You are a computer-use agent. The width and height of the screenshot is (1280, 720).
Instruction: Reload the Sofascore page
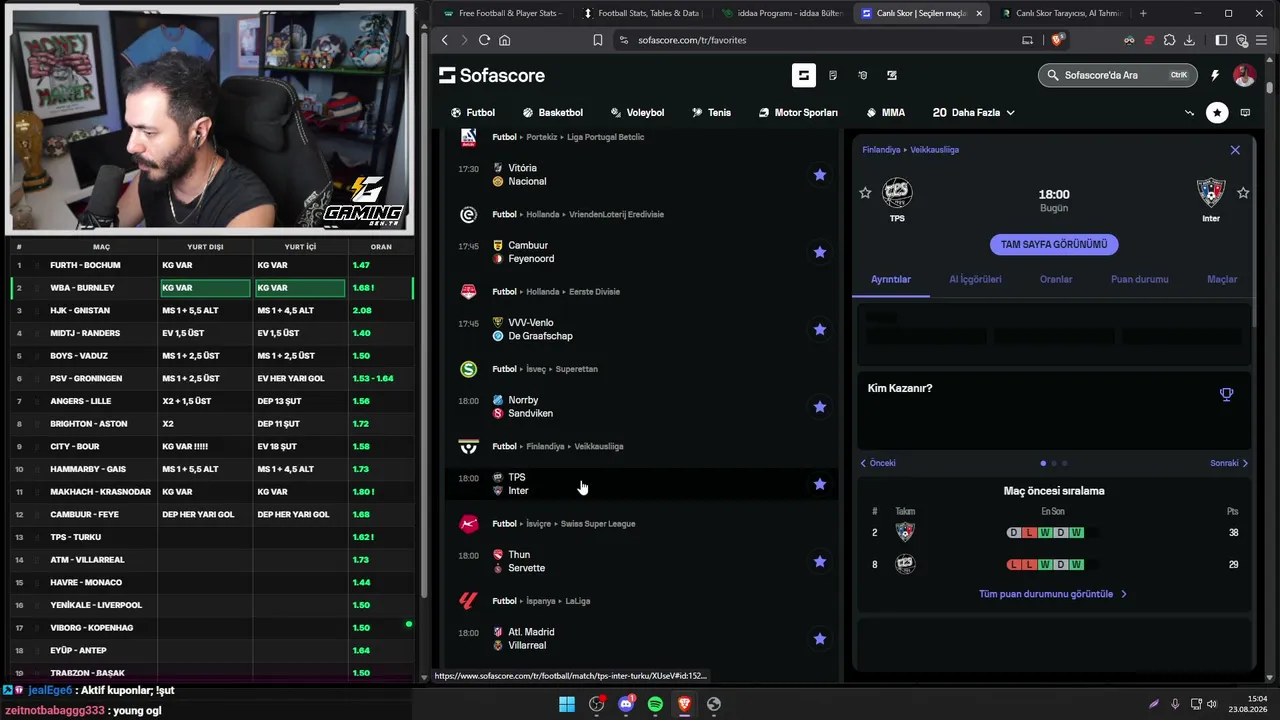coord(484,40)
